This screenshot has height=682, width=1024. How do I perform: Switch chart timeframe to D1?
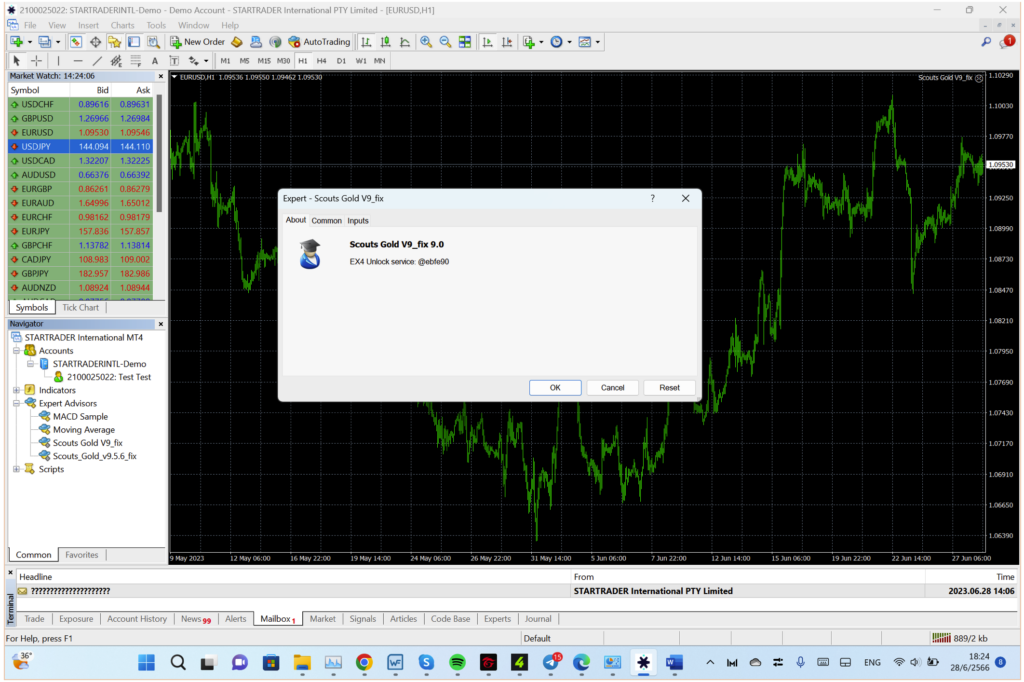click(341, 61)
